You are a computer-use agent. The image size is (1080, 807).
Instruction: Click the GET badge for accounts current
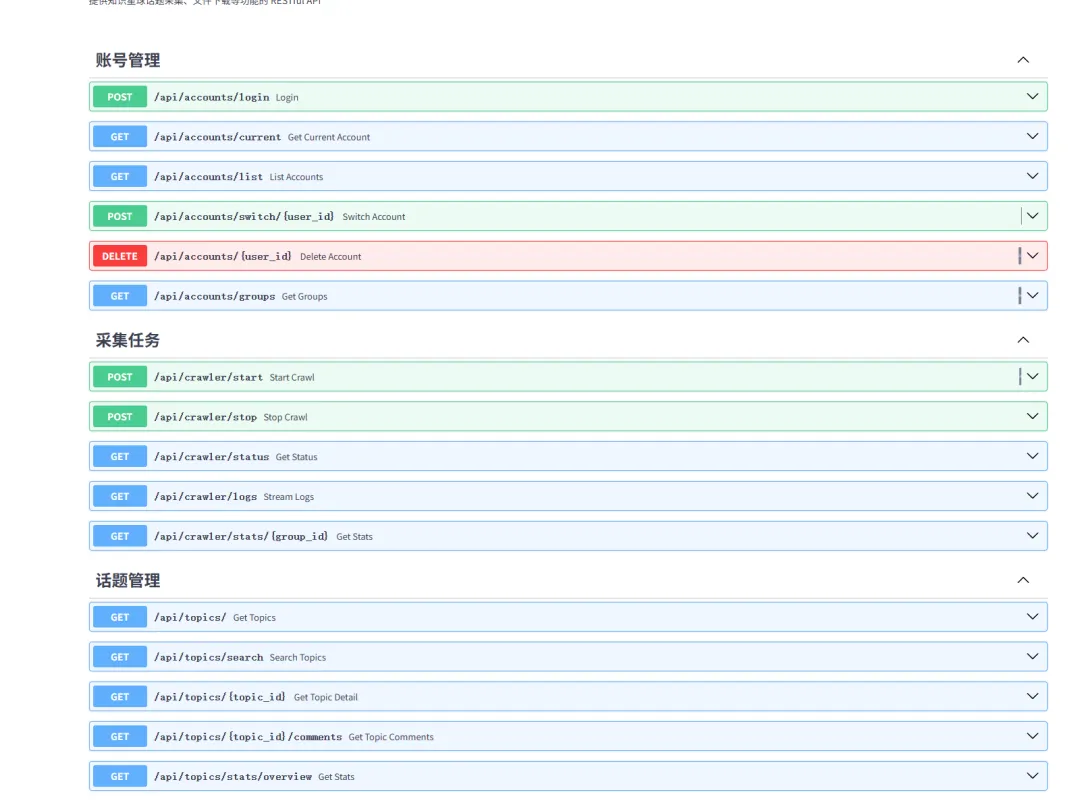coord(120,137)
